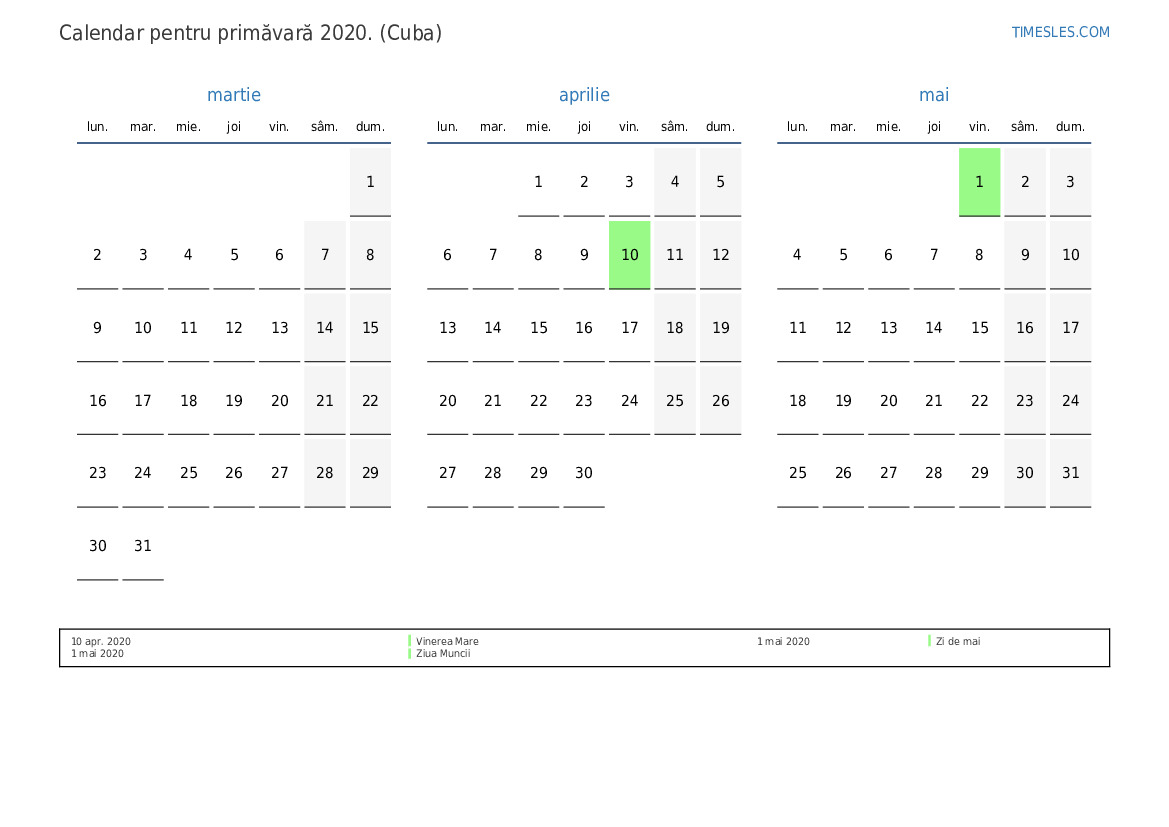Select day 13 in martie
The image size is (1169, 827).
tap(279, 328)
